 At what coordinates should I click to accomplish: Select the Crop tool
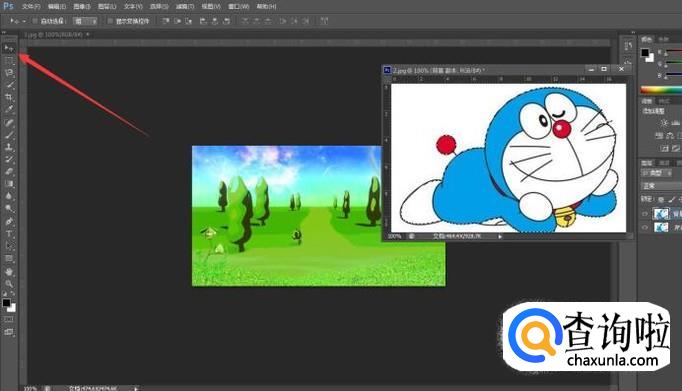[x=9, y=97]
